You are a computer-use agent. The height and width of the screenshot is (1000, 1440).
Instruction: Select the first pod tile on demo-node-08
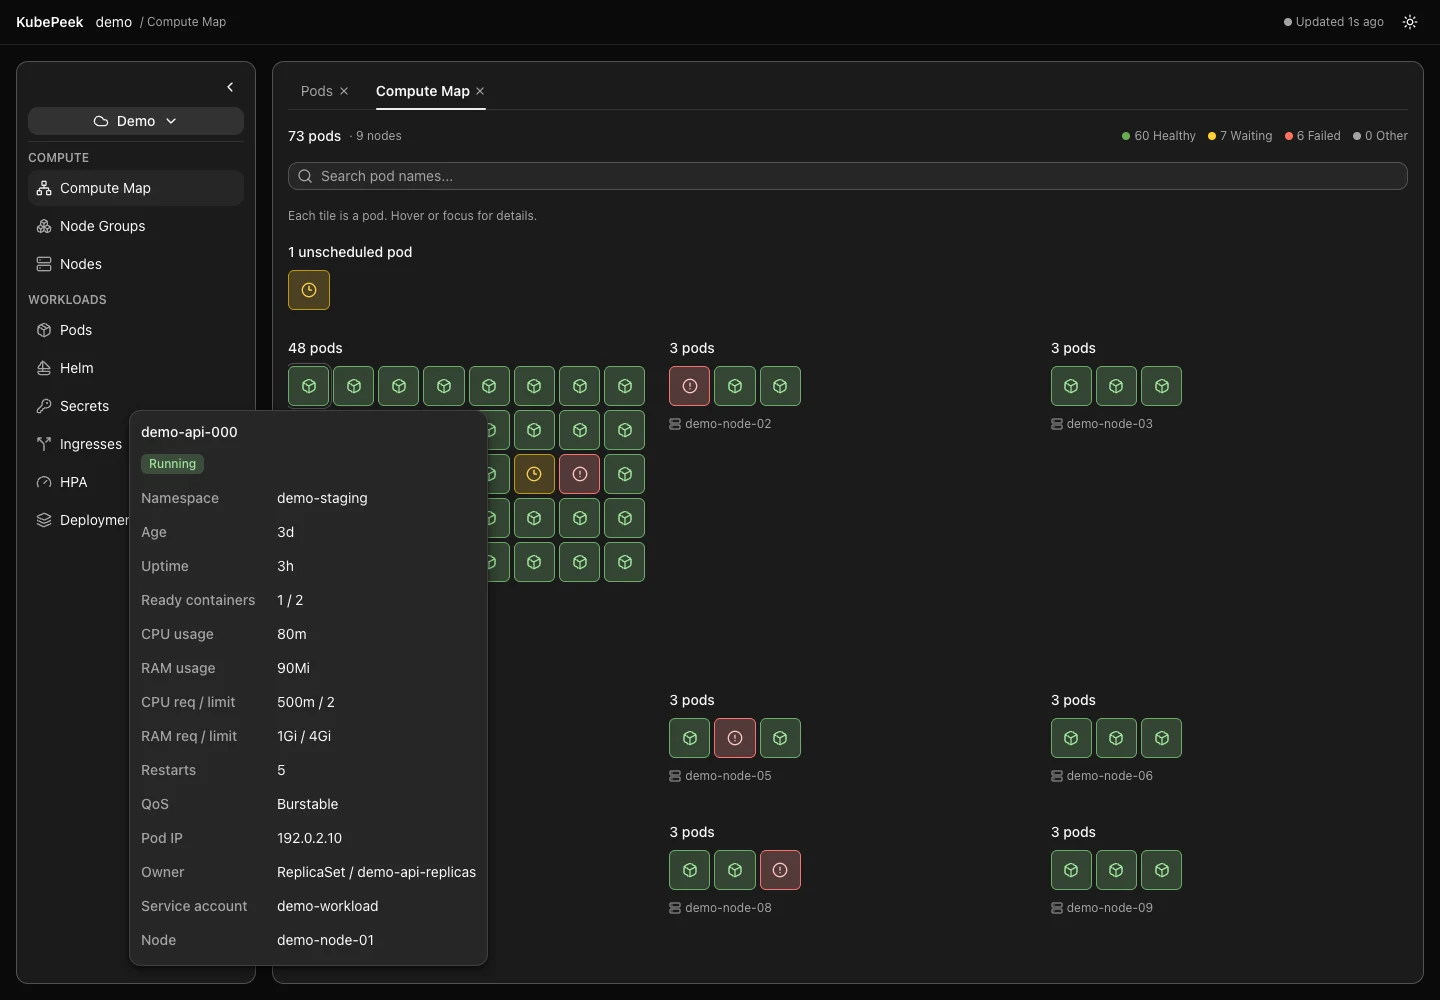(690, 870)
